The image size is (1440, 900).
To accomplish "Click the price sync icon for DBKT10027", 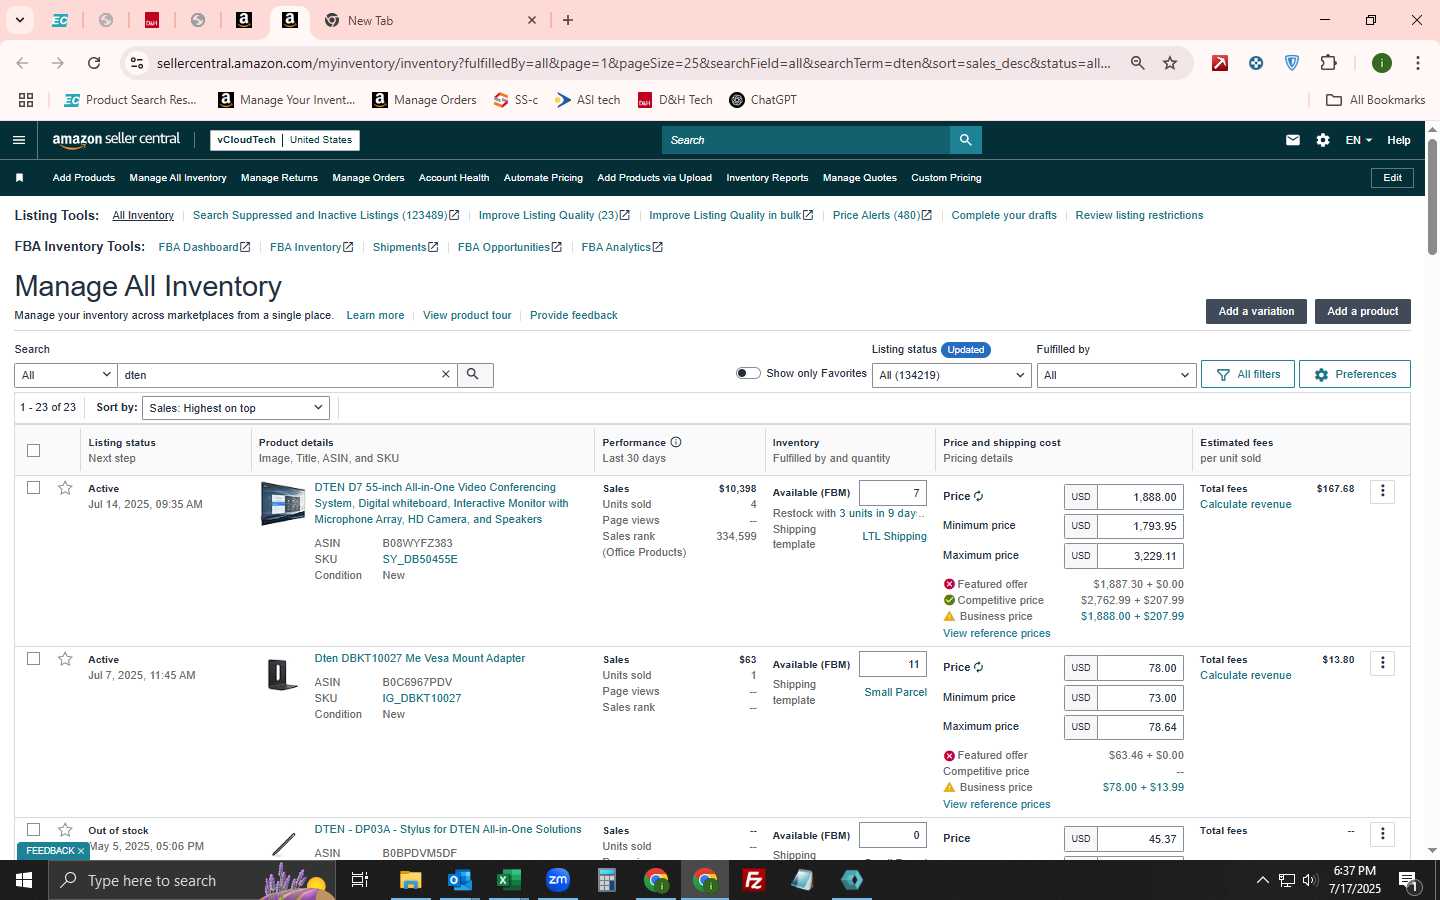I will click(x=978, y=667).
